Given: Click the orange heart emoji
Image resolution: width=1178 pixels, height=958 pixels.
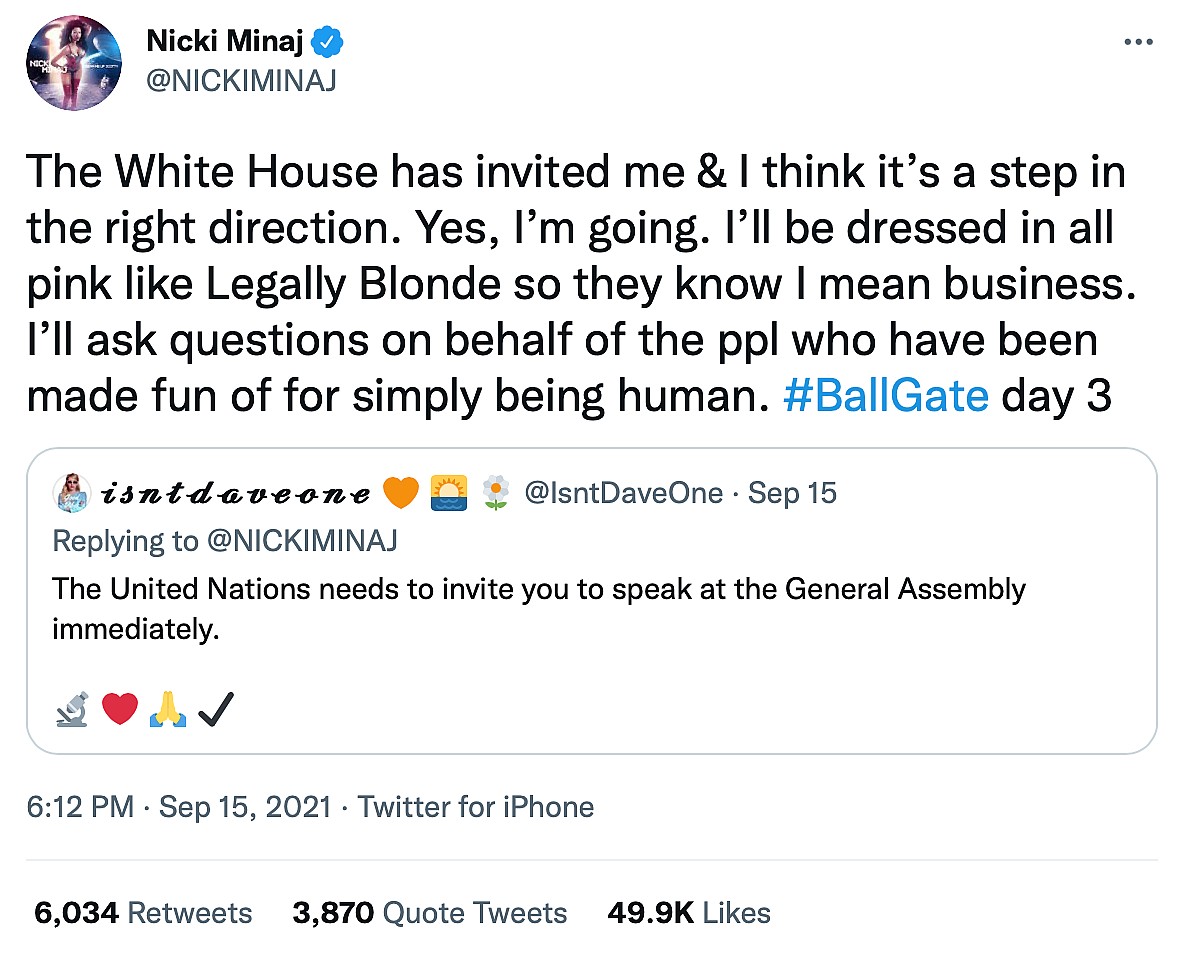Looking at the screenshot, I should [x=400, y=493].
